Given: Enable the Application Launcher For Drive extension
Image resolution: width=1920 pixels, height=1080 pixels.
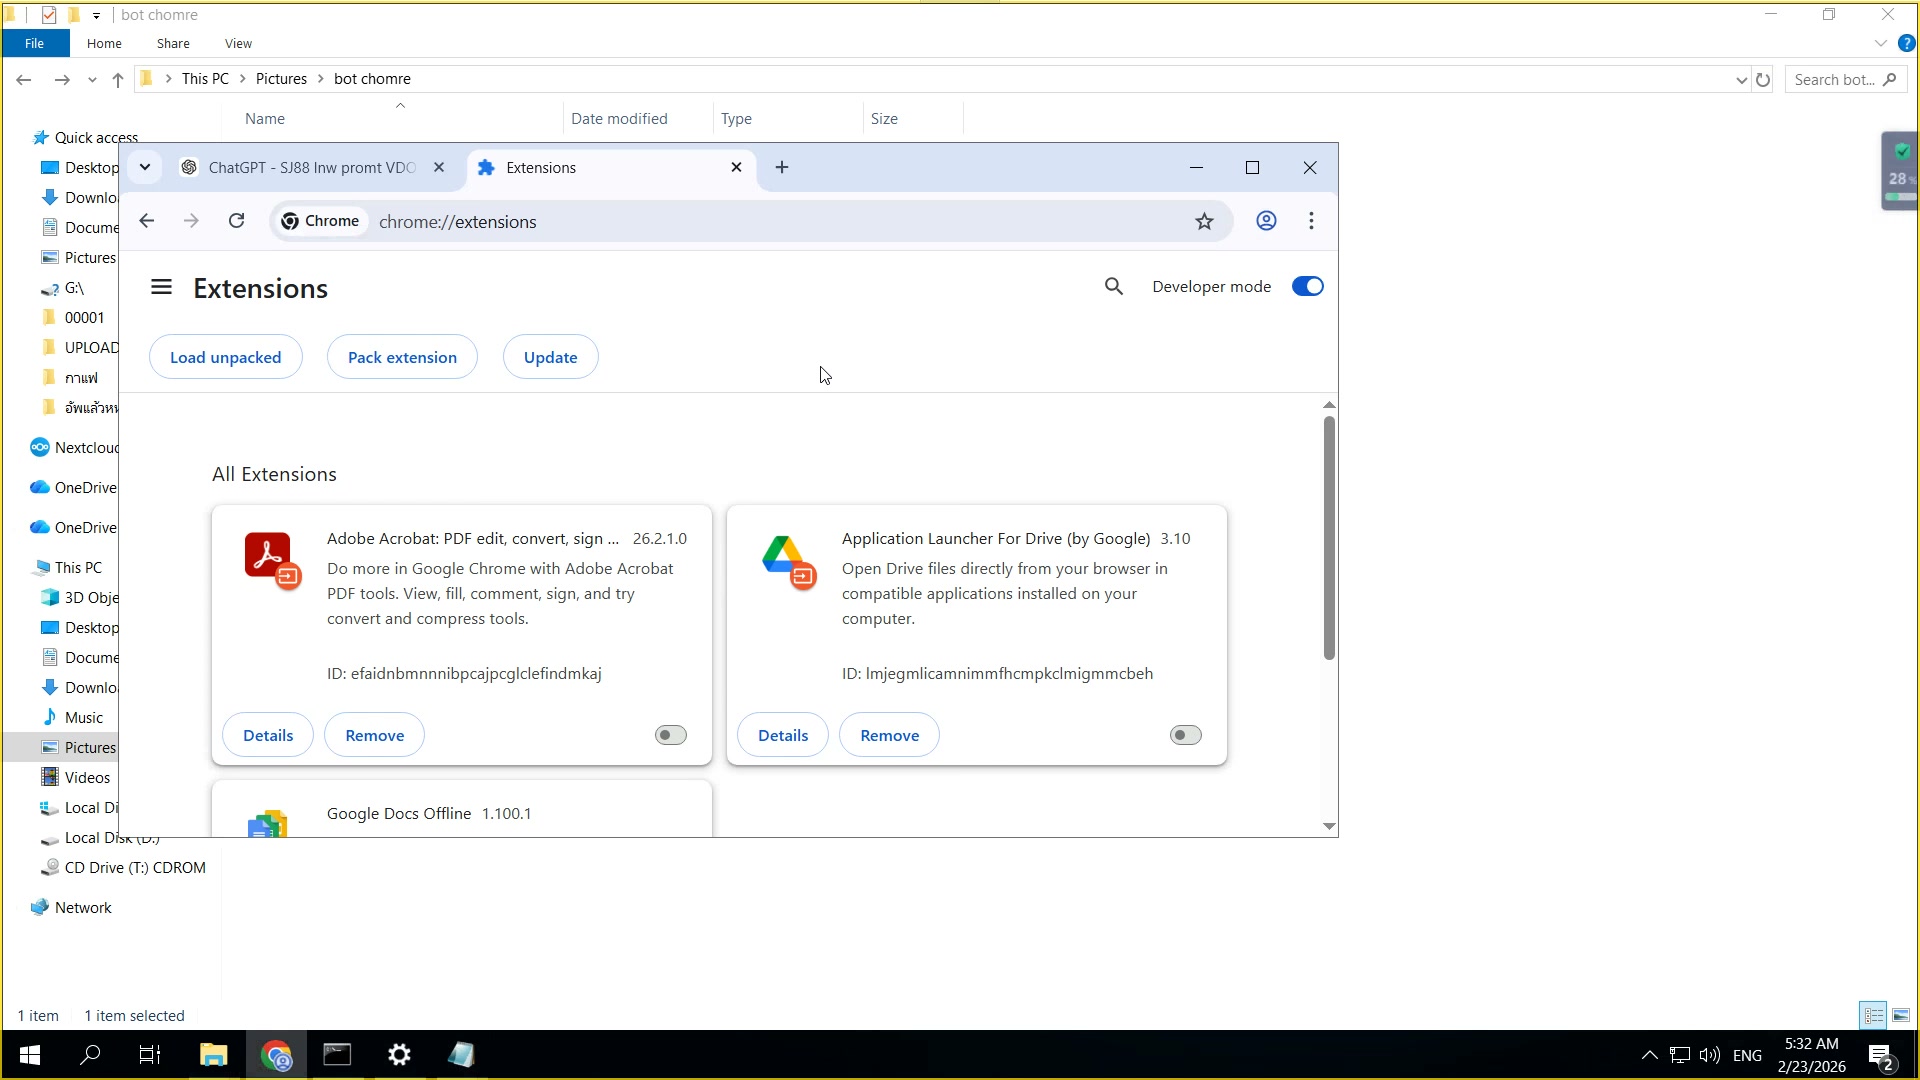Looking at the screenshot, I should tap(1184, 734).
